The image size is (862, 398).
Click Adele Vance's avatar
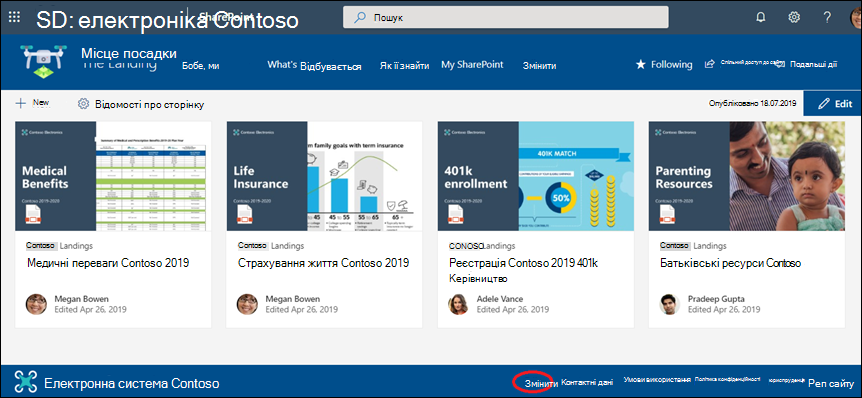(458, 304)
